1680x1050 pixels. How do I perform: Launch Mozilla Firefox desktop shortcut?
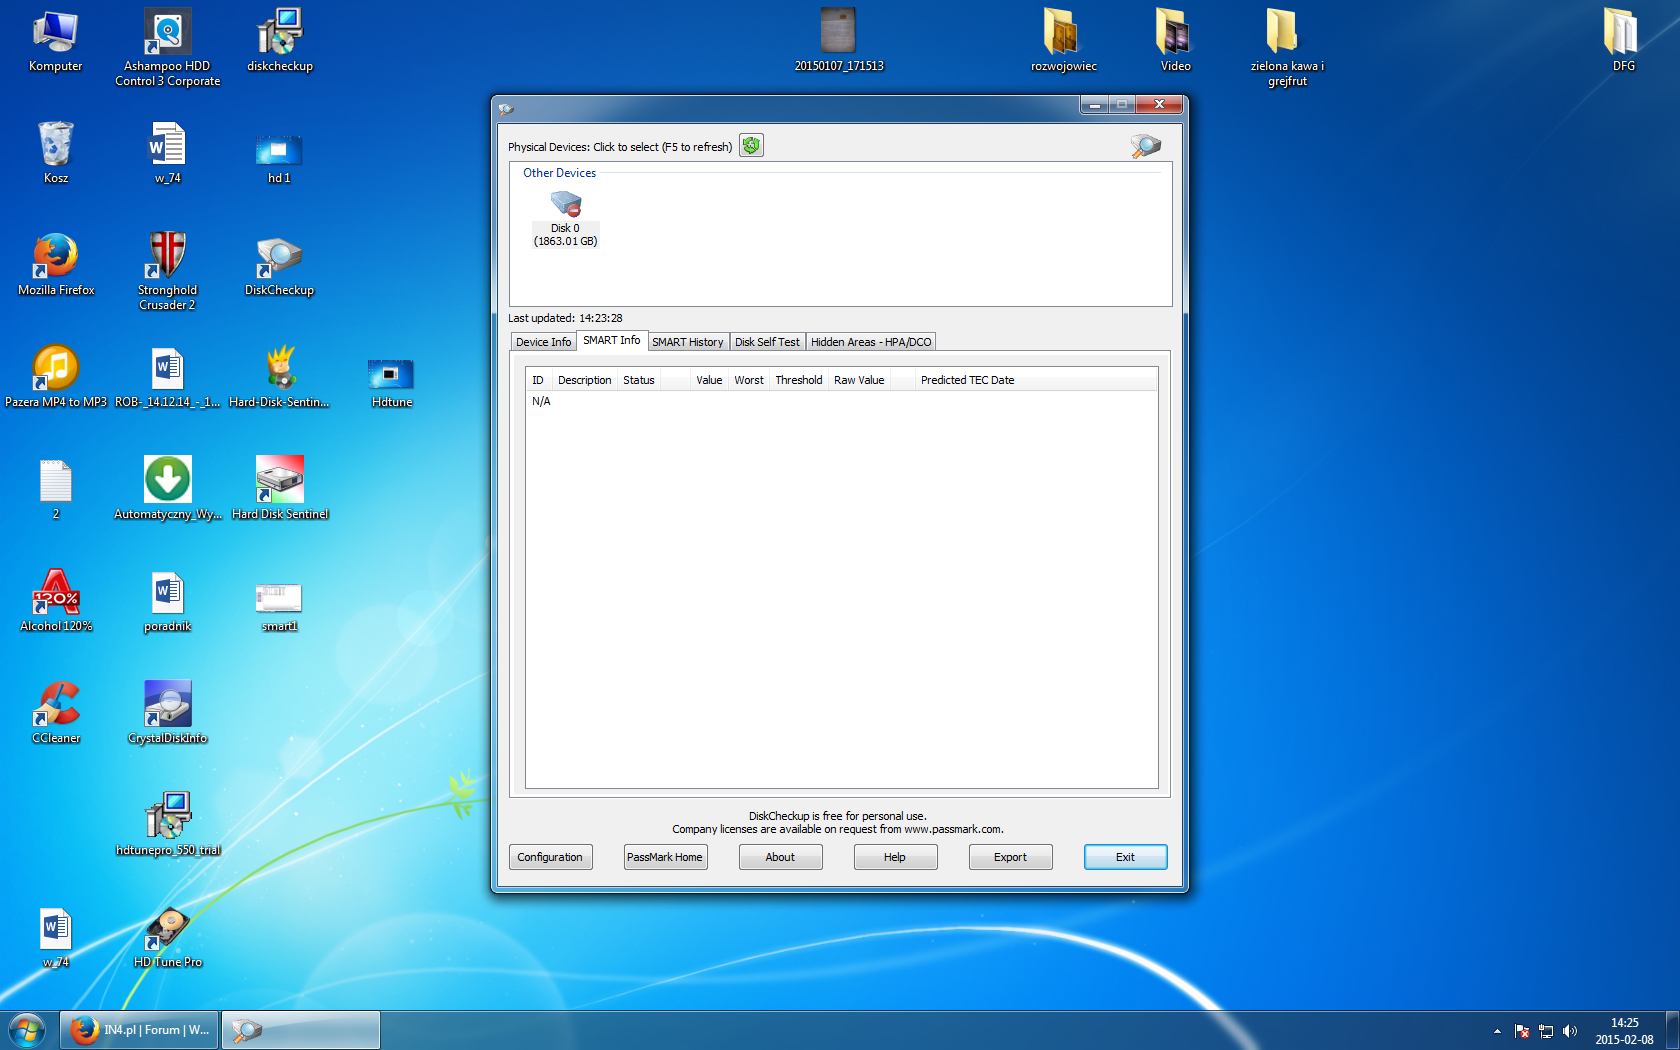tap(56, 265)
